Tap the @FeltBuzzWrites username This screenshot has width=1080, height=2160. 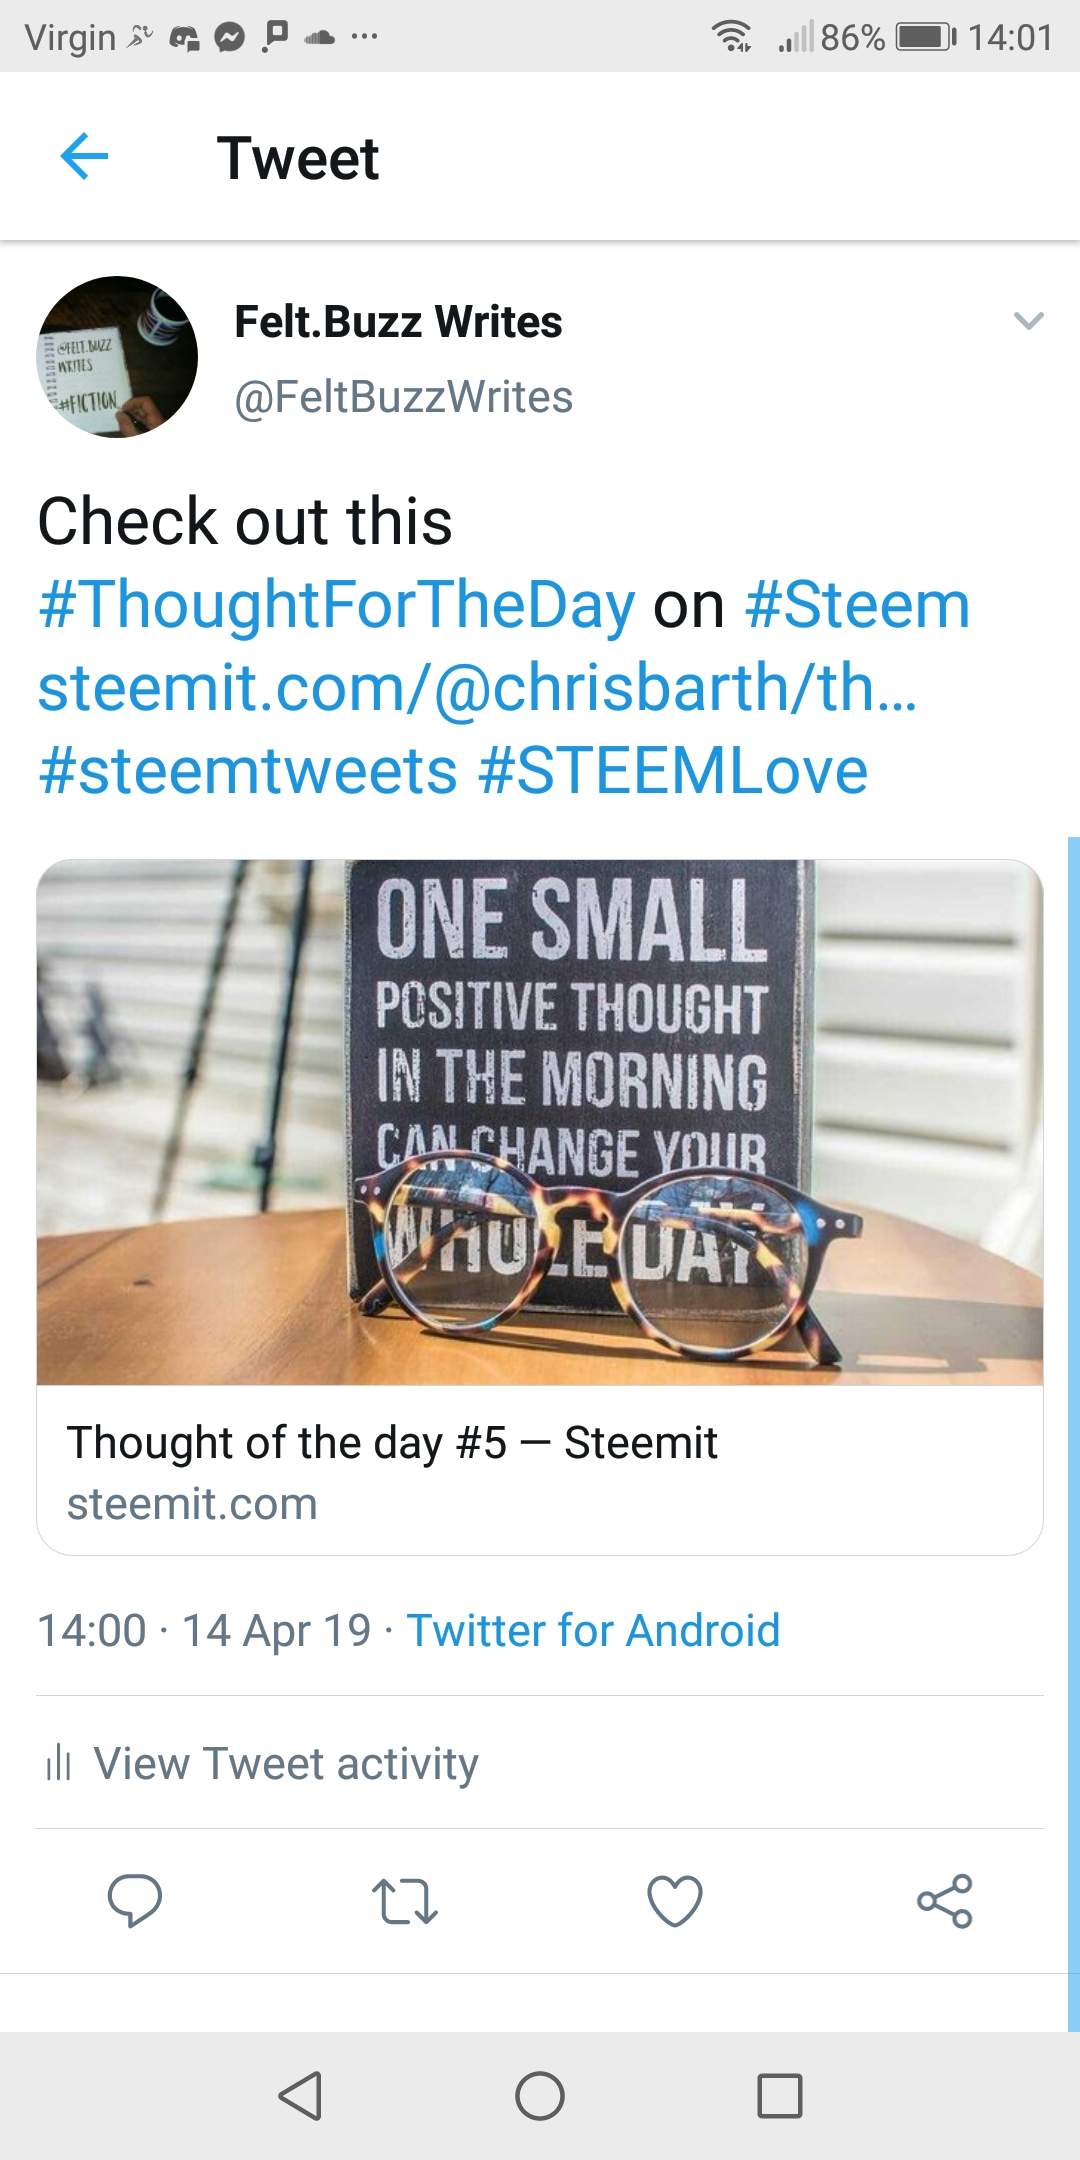click(x=403, y=397)
